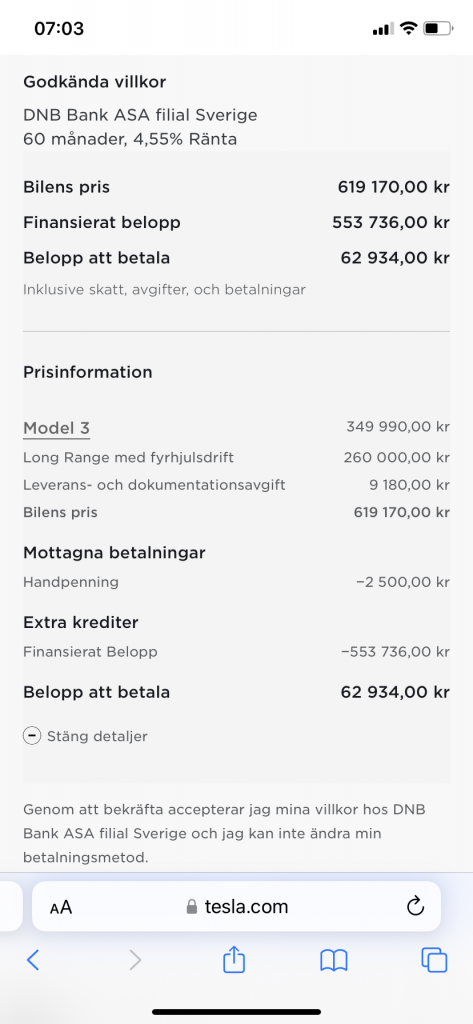Open the bookmarks book icon
The height and width of the screenshot is (1024, 473).
334,960
